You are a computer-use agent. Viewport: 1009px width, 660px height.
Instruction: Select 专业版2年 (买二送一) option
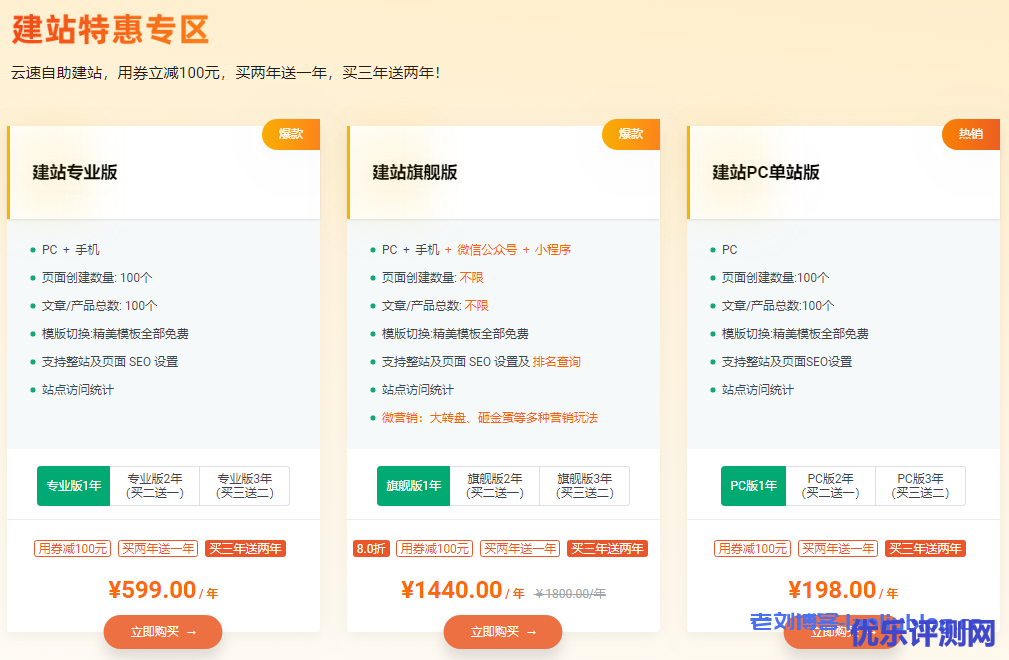(x=155, y=486)
